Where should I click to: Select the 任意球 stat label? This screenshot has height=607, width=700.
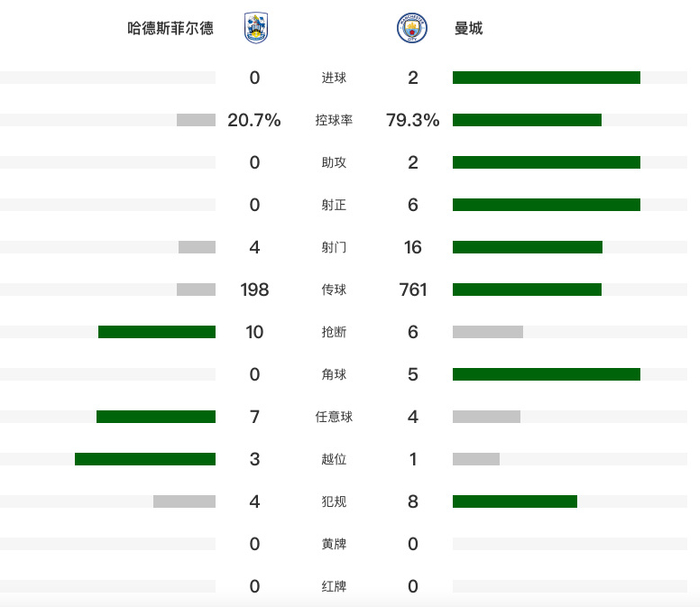[334, 417]
